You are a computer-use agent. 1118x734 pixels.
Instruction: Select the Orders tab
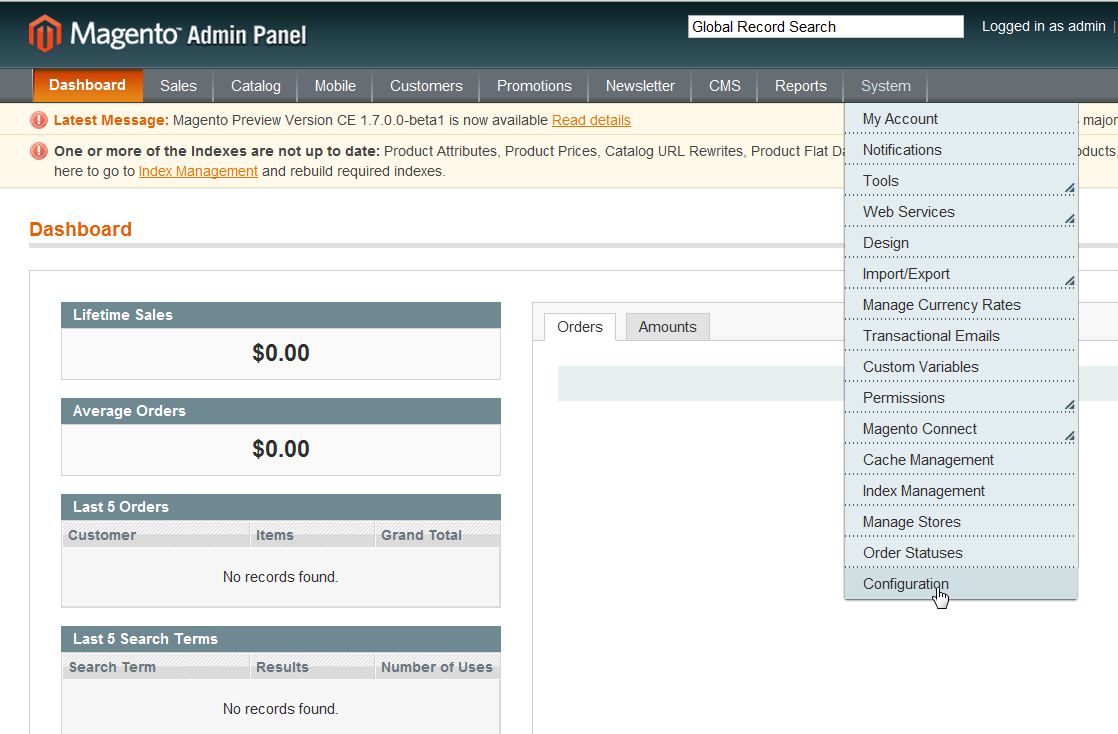pos(580,327)
